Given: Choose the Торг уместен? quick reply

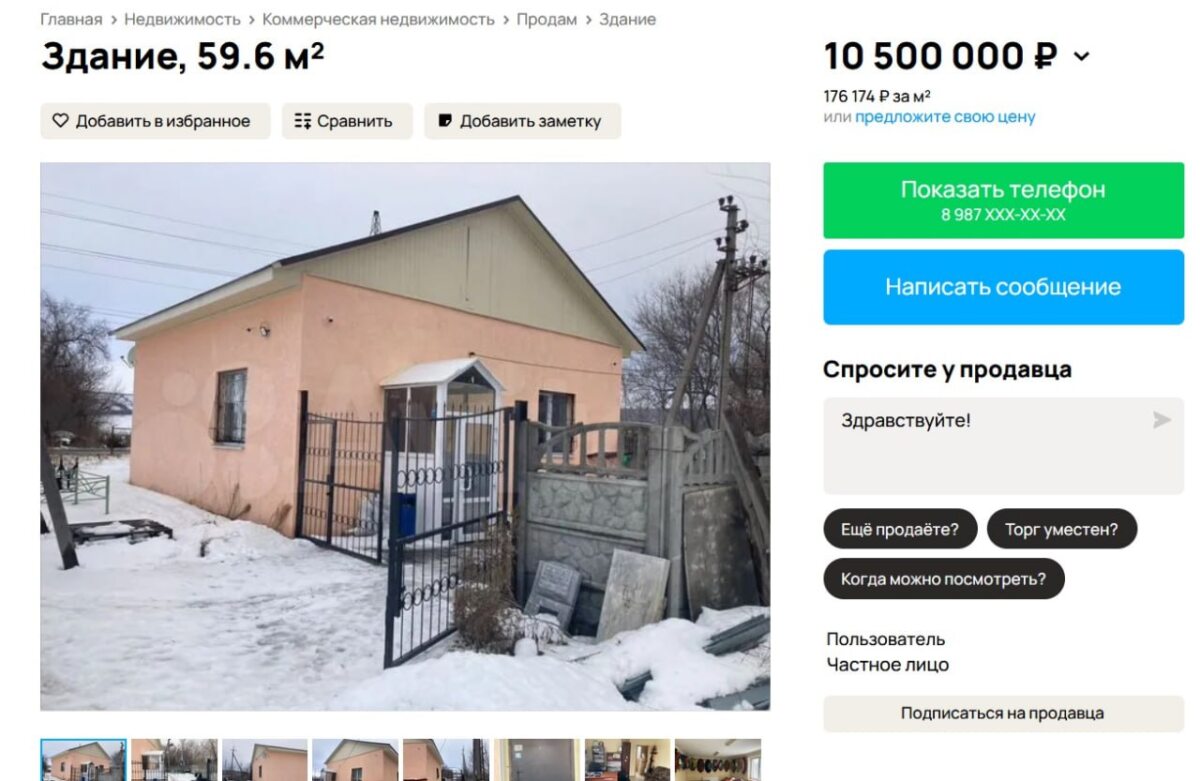Looking at the screenshot, I should tap(1061, 529).
